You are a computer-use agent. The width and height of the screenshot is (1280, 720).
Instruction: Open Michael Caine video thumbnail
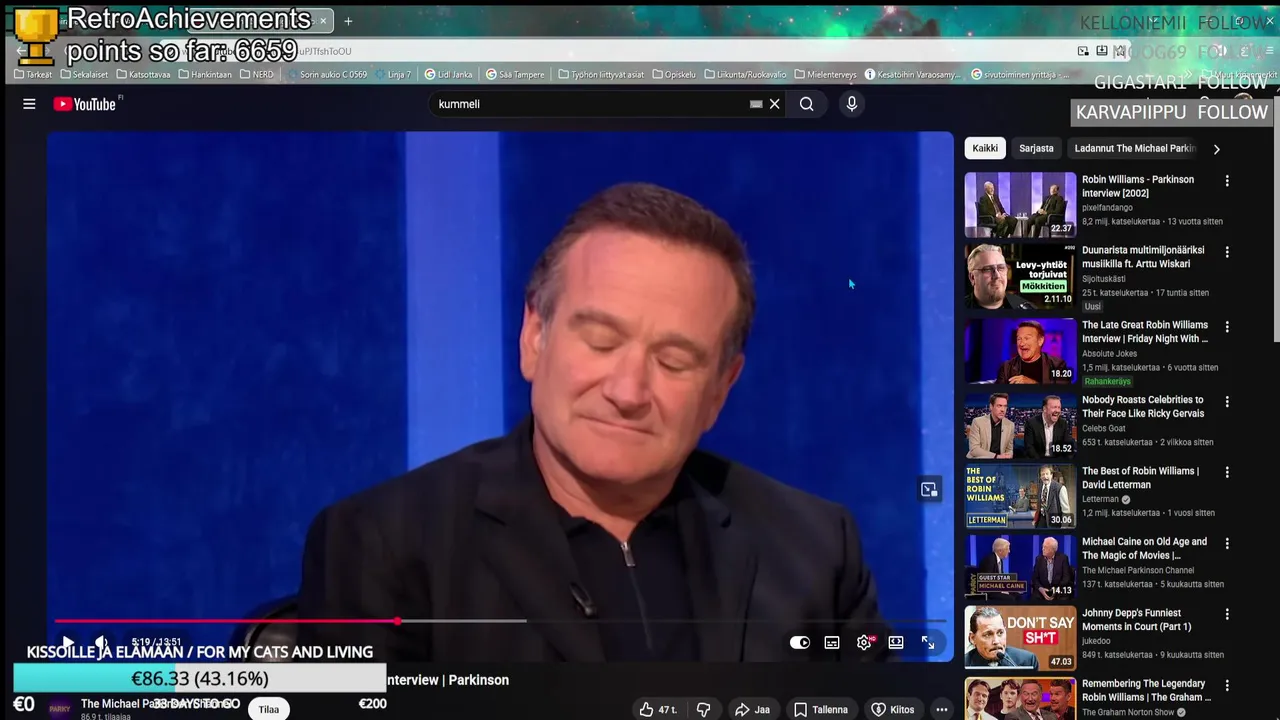(1020, 567)
